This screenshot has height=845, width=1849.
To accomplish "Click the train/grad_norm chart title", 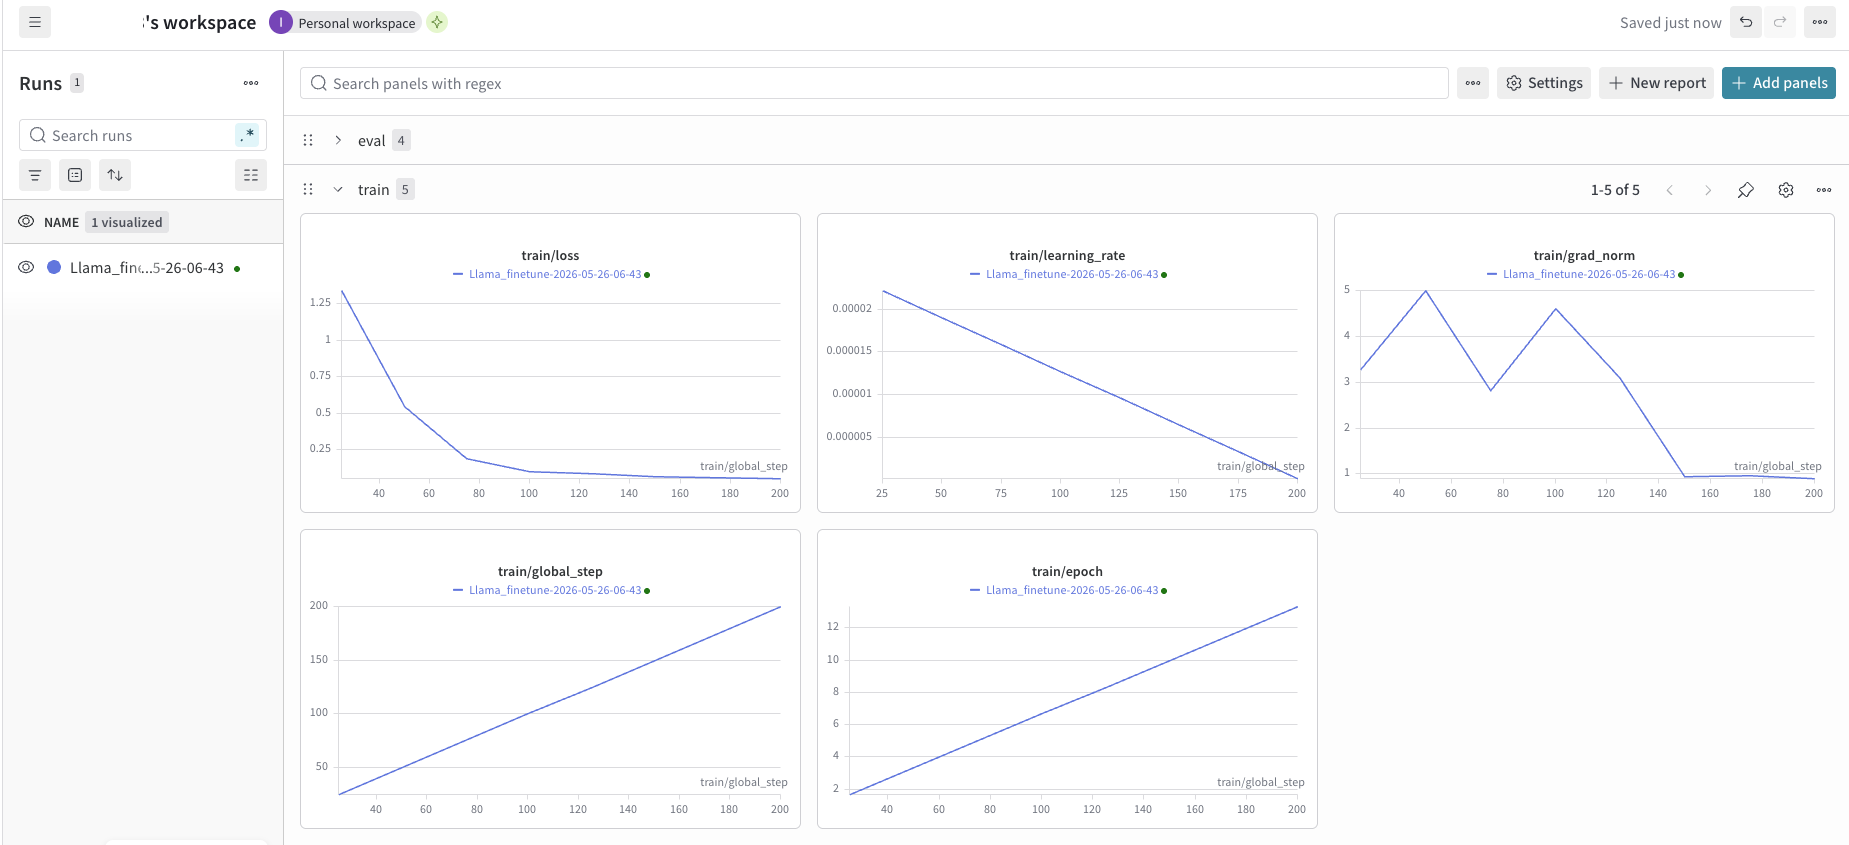I will pos(1584,255).
